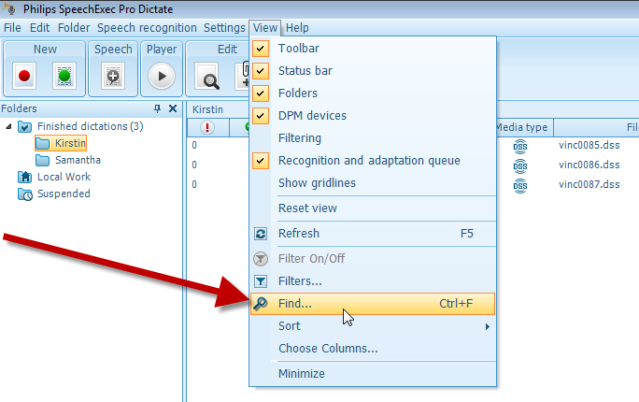Collapse the Finished dictations tree node

point(8,127)
